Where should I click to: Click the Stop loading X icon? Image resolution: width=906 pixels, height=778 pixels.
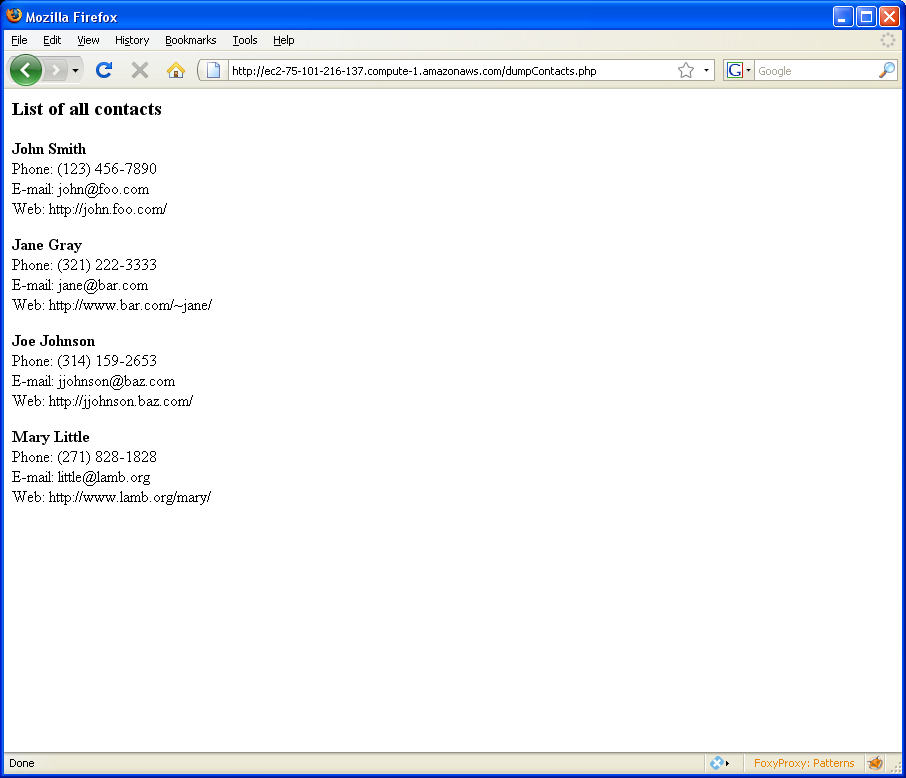click(x=140, y=71)
